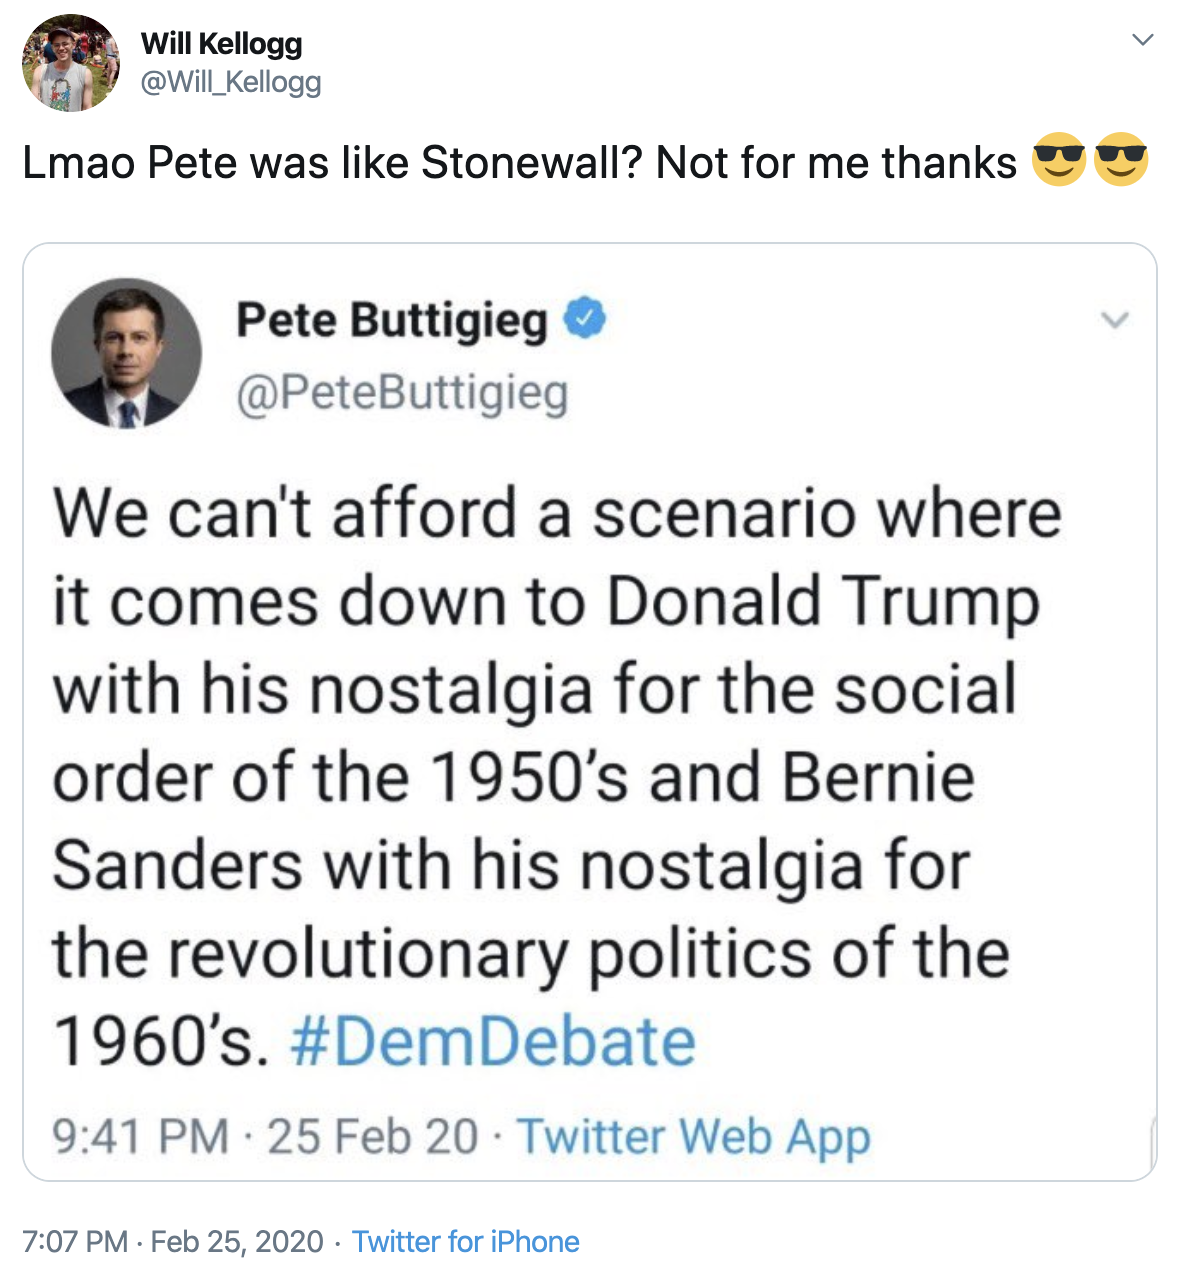Click the 7:07 PM tweet time
1184x1282 pixels.
[x=75, y=1242]
